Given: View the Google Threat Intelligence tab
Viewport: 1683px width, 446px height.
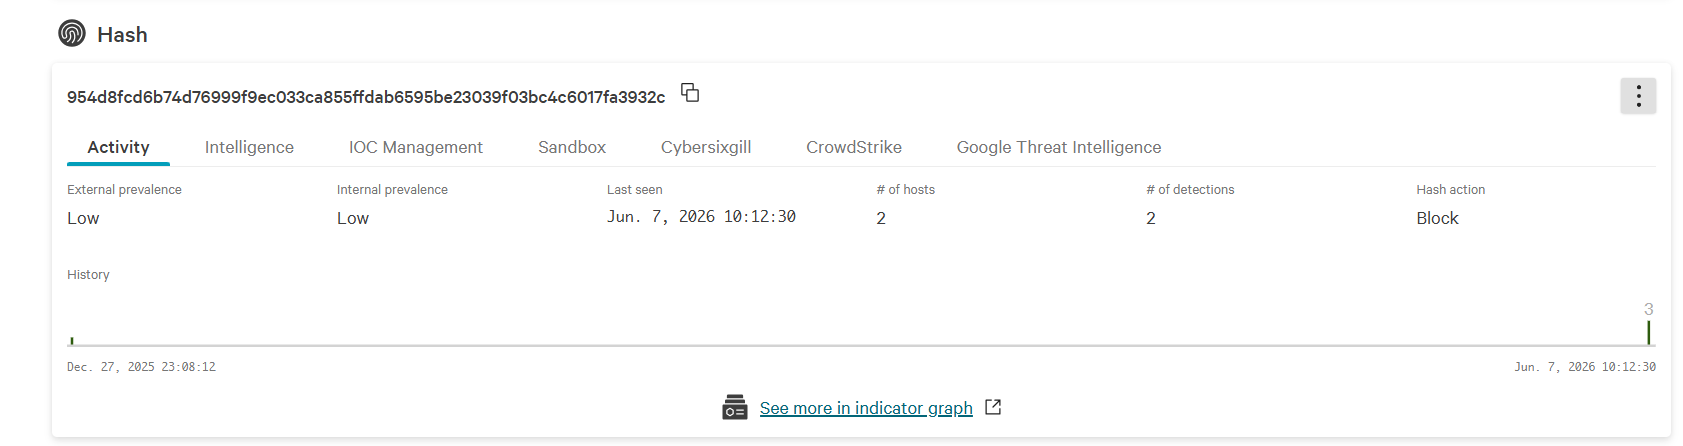Looking at the screenshot, I should click(1059, 147).
